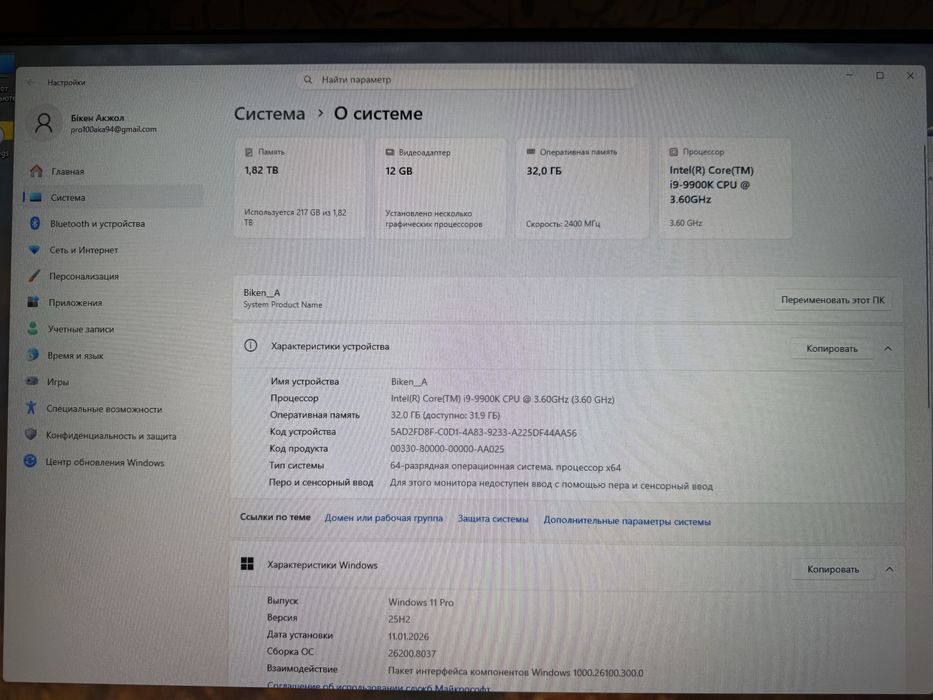This screenshot has height=700, width=933.
Task: Click the Время и язык globe icon
Action: click(x=33, y=355)
